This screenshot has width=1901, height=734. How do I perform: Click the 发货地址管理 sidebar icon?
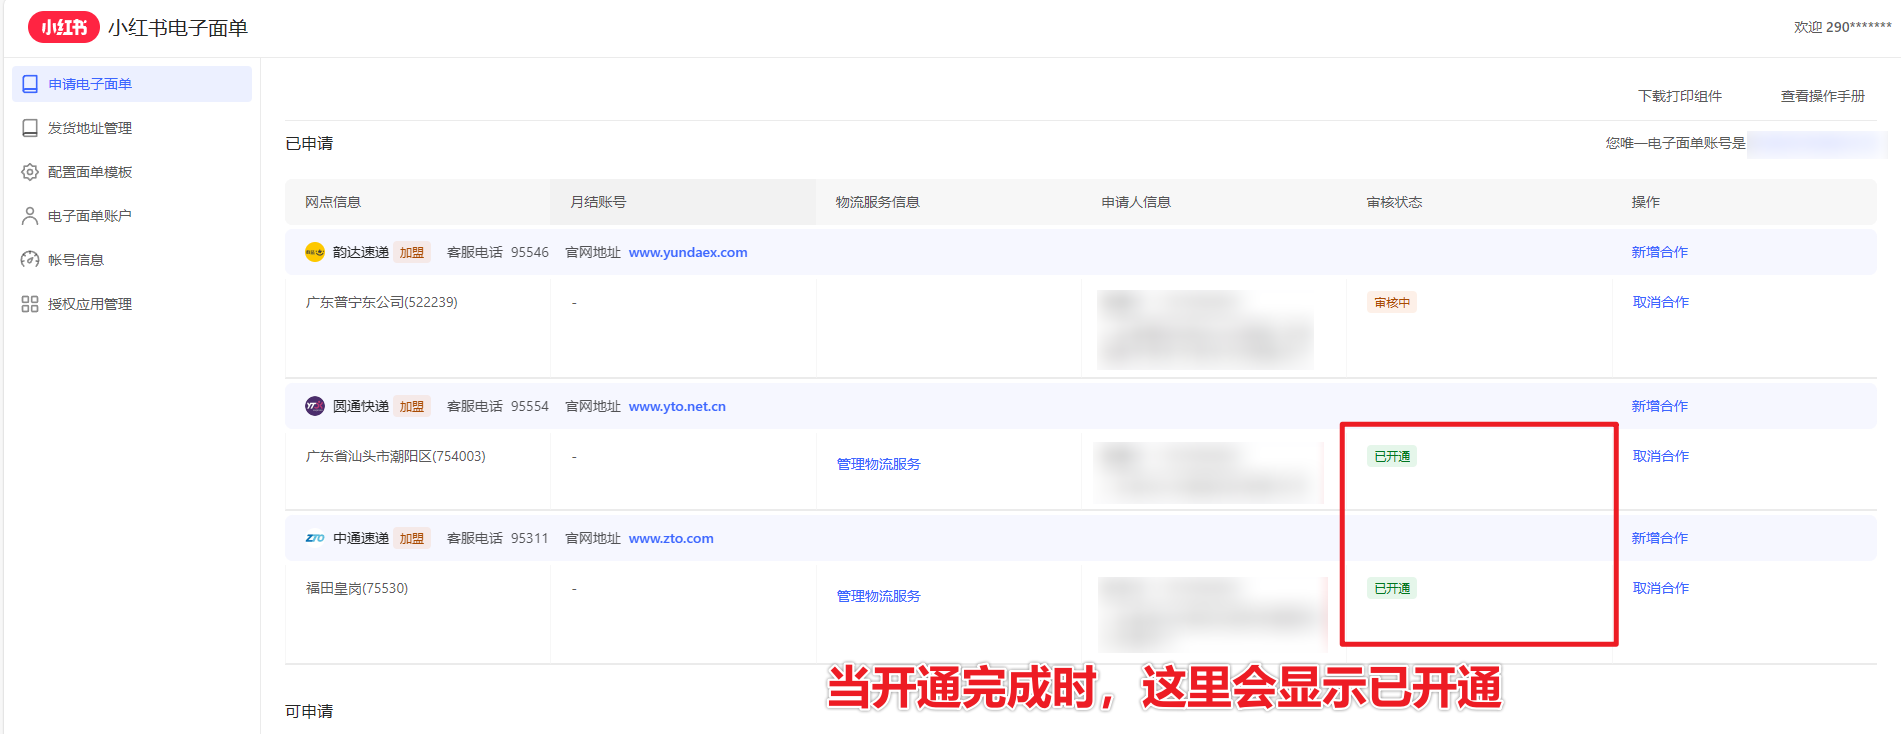coord(30,128)
